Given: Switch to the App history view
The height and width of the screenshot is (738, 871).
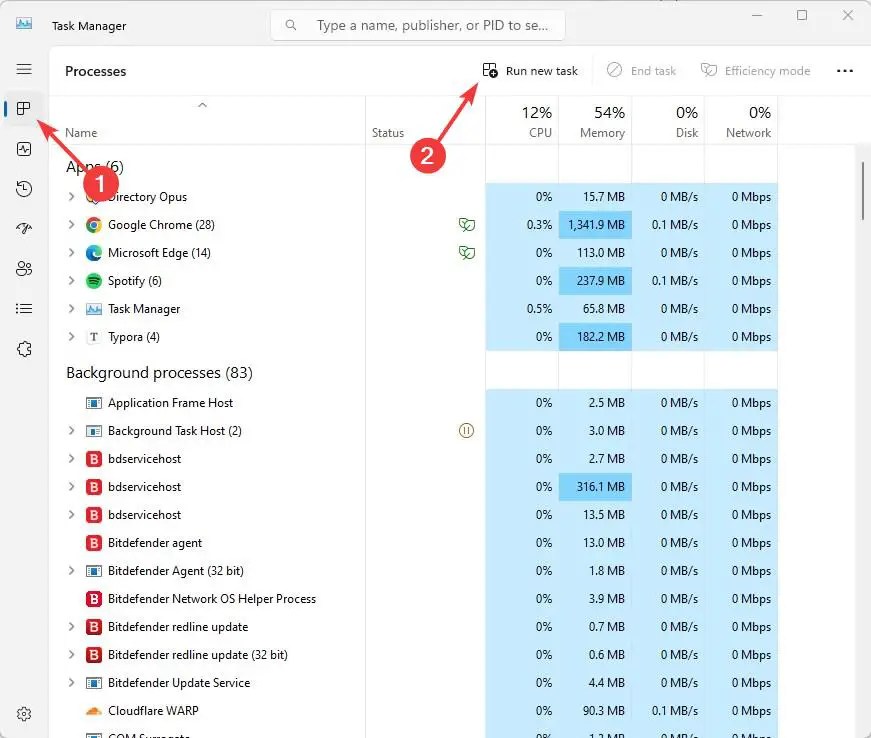Looking at the screenshot, I should click(x=23, y=189).
